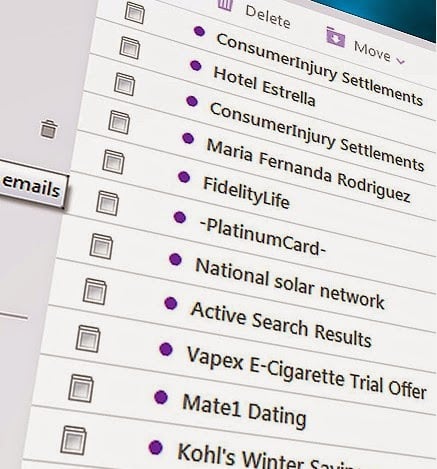This screenshot has height=469, width=437.
Task: Open the FidelityLife email
Action: [246, 193]
